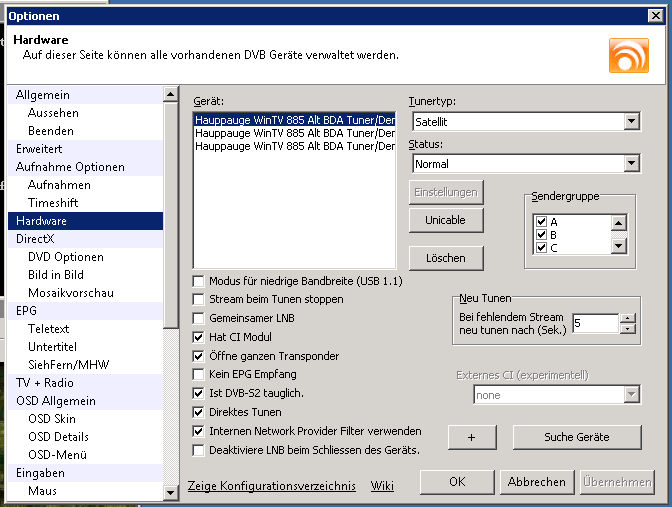Select second Hauppauge WinTV 885 device
The image size is (672, 507).
pos(295,133)
